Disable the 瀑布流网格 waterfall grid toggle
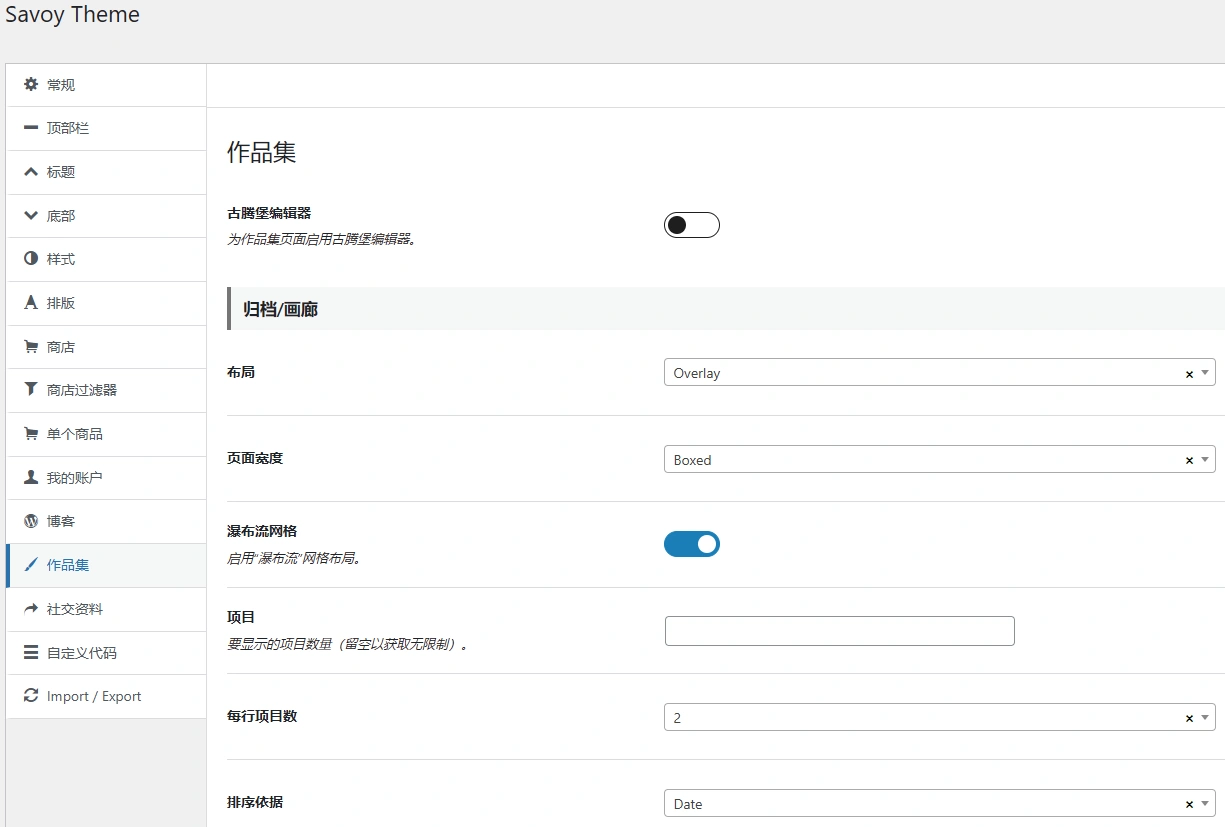 pos(691,543)
